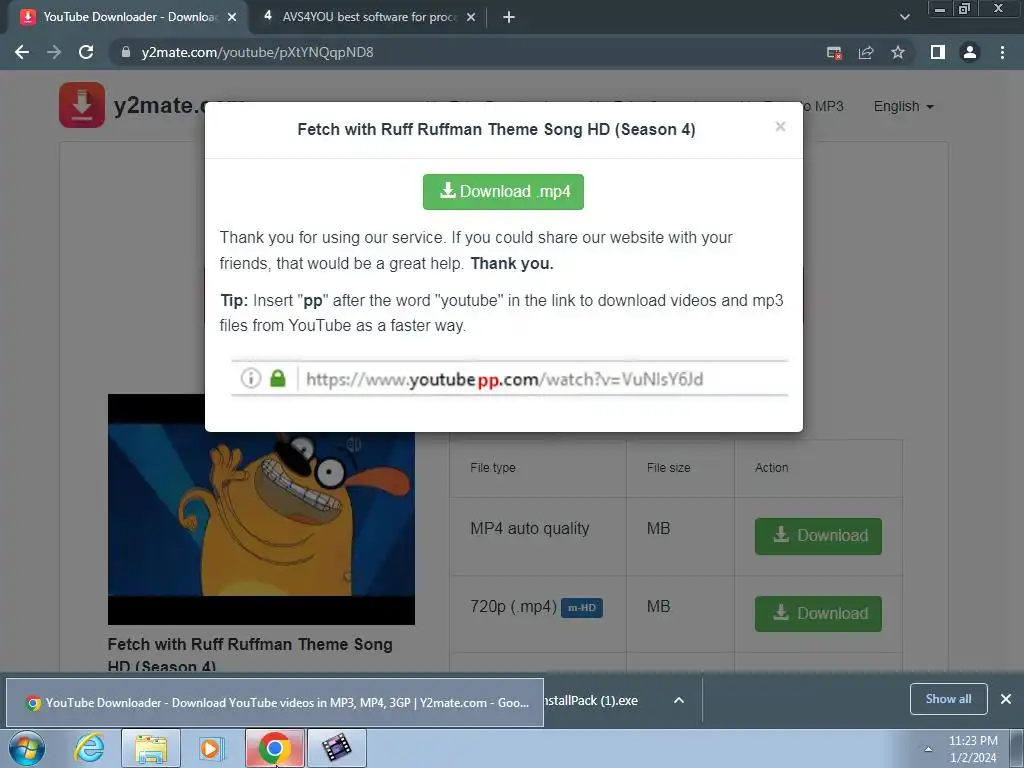Open the English language dropdown
This screenshot has height=768, width=1024.
click(x=904, y=106)
